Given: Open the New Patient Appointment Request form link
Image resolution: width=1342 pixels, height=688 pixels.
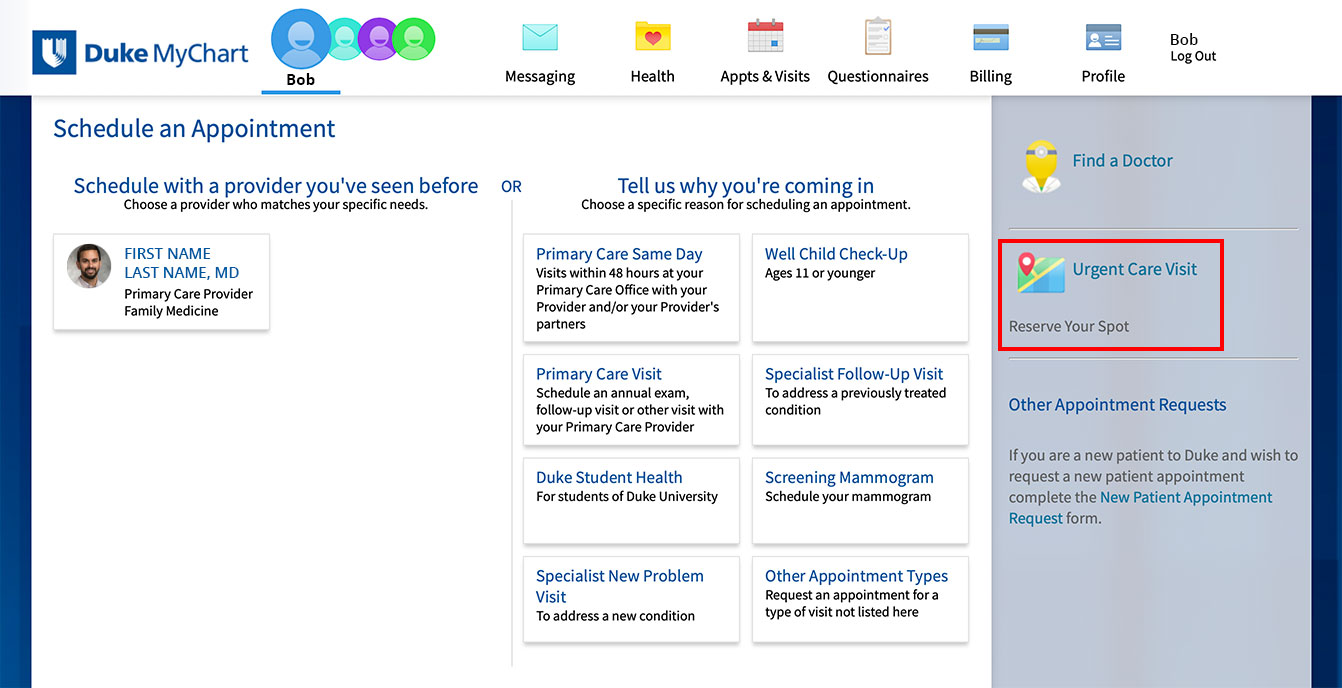Looking at the screenshot, I should click(1141, 508).
